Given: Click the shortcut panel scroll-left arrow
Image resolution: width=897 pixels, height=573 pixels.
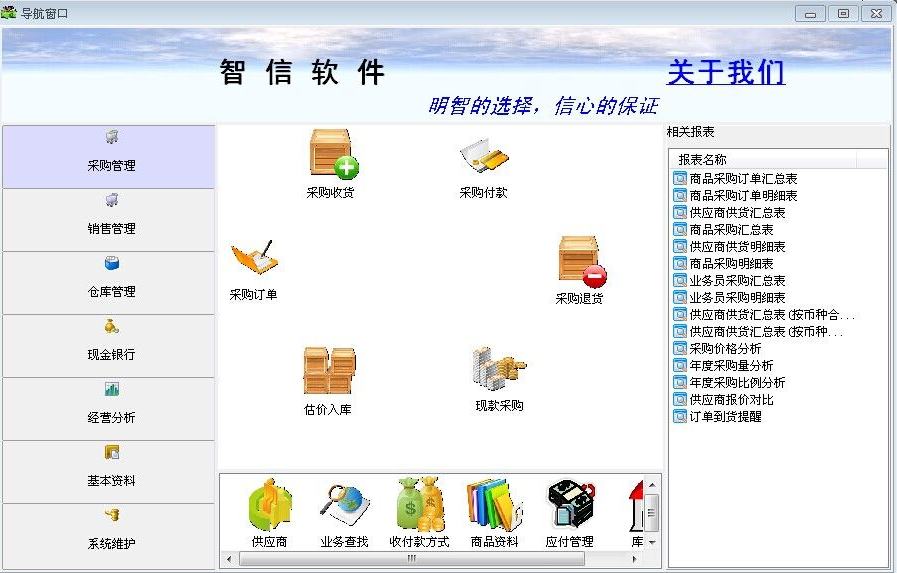Looking at the screenshot, I should coord(229,559).
